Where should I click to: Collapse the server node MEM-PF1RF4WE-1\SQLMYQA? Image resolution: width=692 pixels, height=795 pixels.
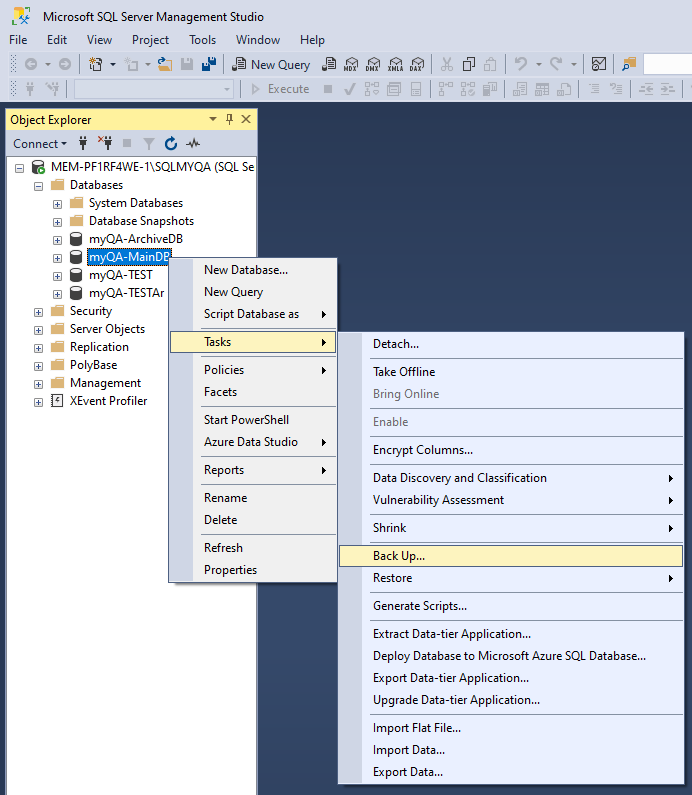[x=19, y=168]
